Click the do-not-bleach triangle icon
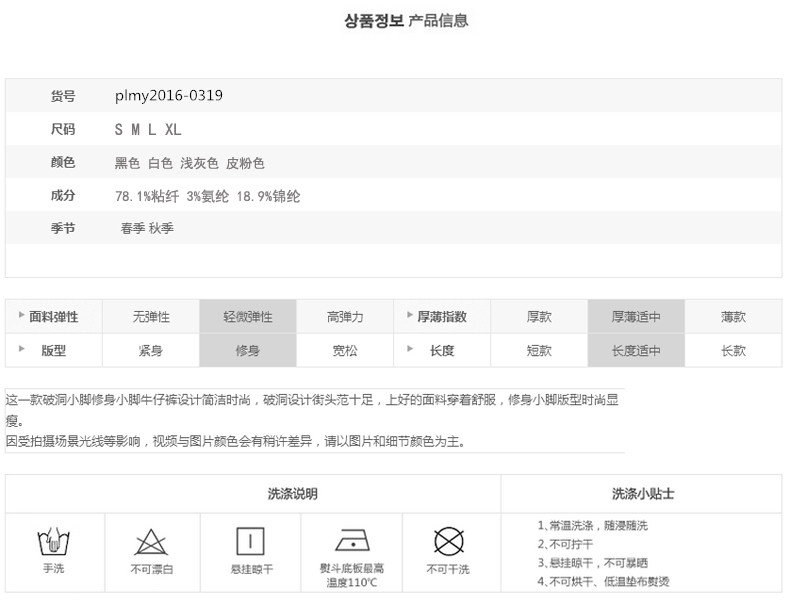Screen dimensions: 790x605 [x=151, y=542]
